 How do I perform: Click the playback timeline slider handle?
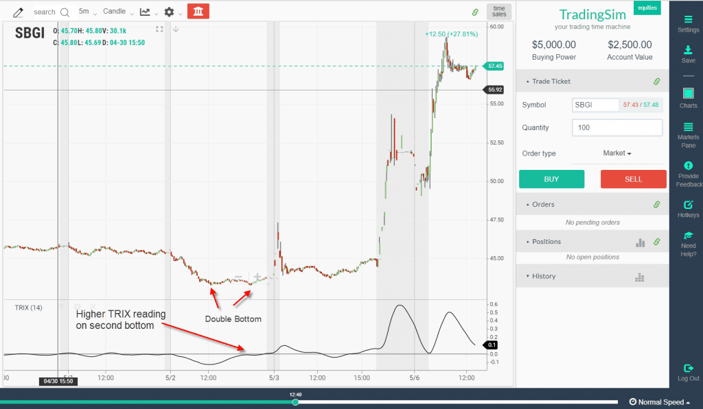[295, 402]
